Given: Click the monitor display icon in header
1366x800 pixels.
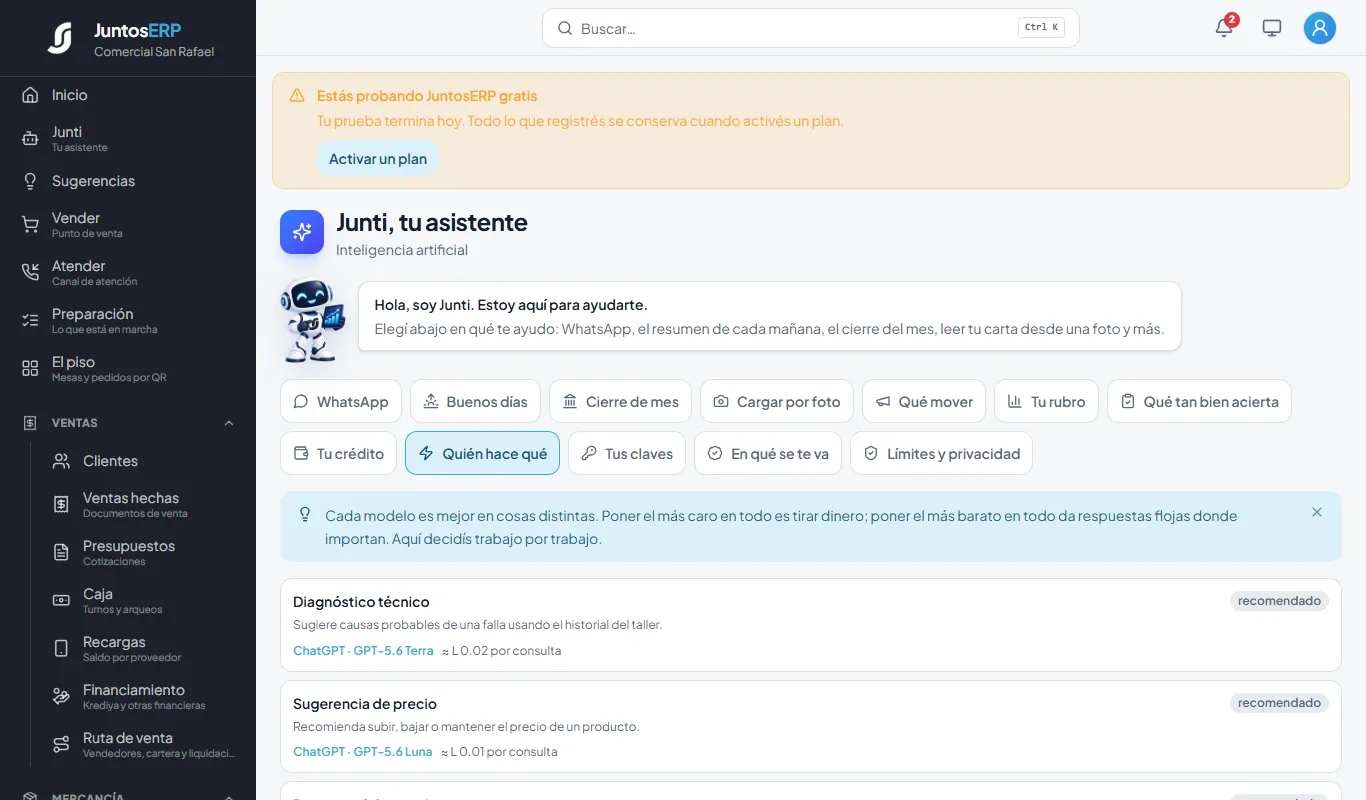Looking at the screenshot, I should tap(1272, 28).
